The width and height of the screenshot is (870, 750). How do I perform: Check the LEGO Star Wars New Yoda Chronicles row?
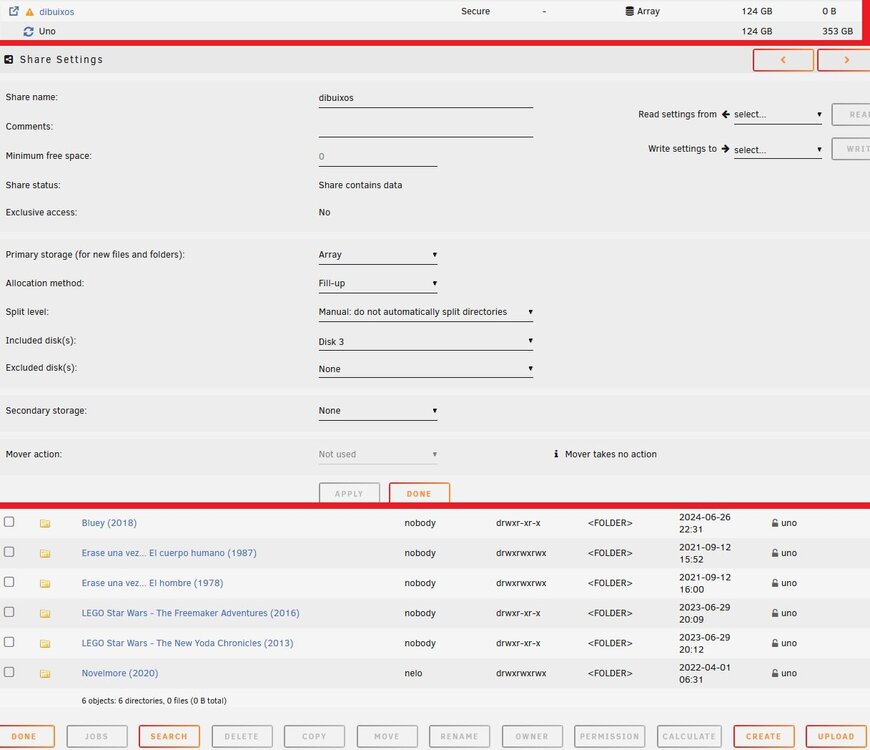click(x=9, y=641)
